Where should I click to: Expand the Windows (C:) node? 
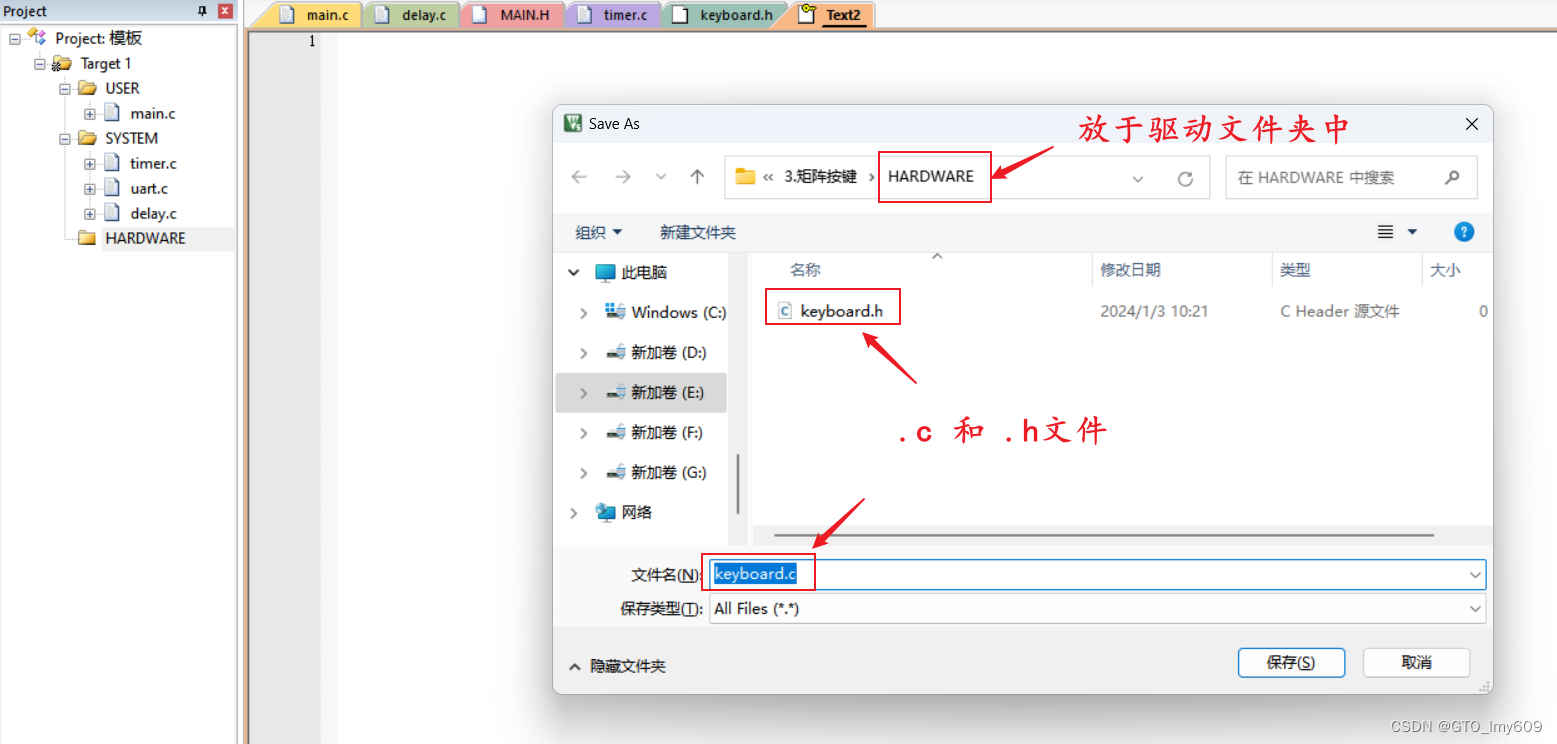point(583,312)
